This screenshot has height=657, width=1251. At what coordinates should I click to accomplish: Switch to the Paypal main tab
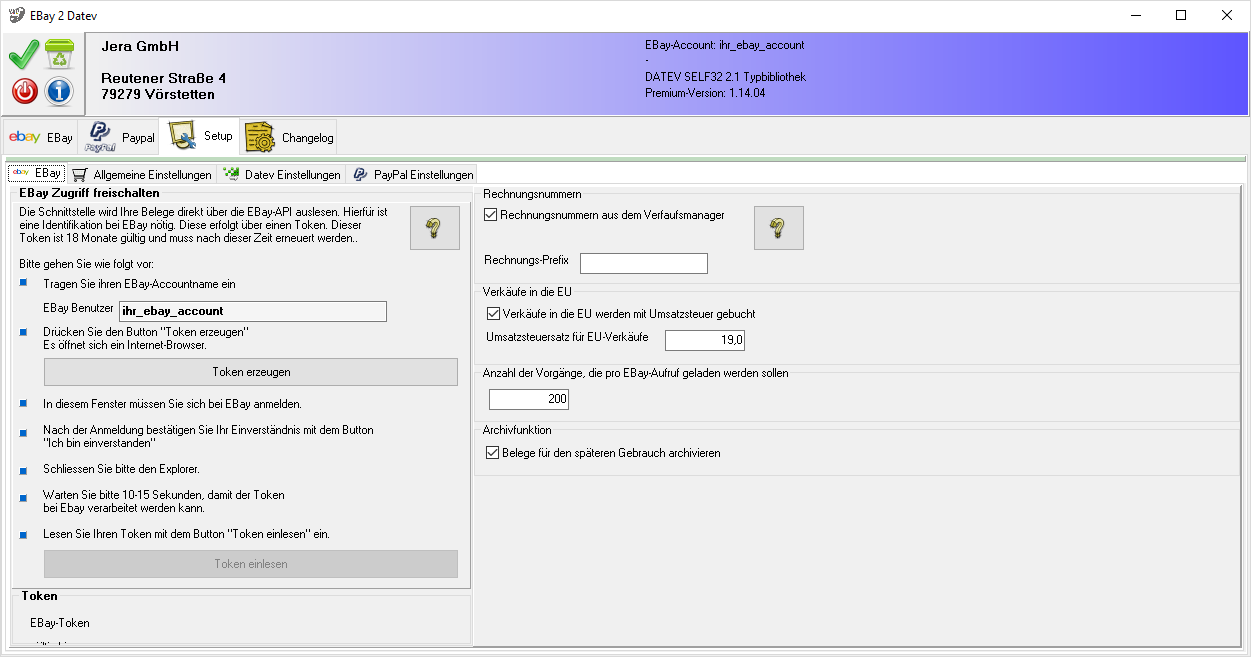point(120,137)
